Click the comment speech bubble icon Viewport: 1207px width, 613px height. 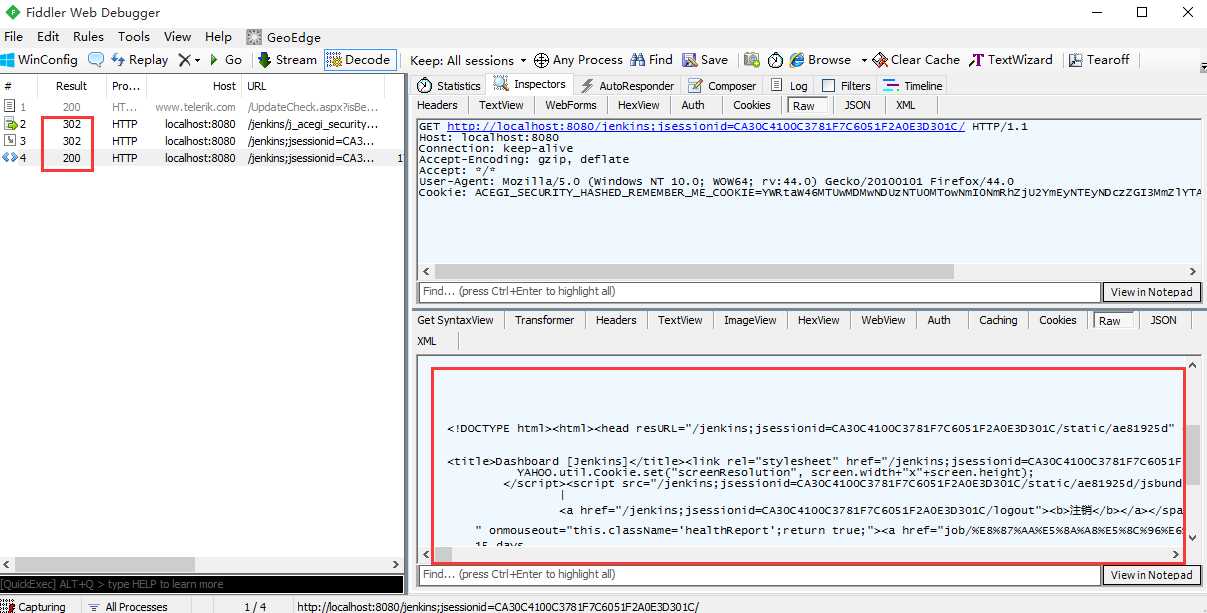(96, 60)
